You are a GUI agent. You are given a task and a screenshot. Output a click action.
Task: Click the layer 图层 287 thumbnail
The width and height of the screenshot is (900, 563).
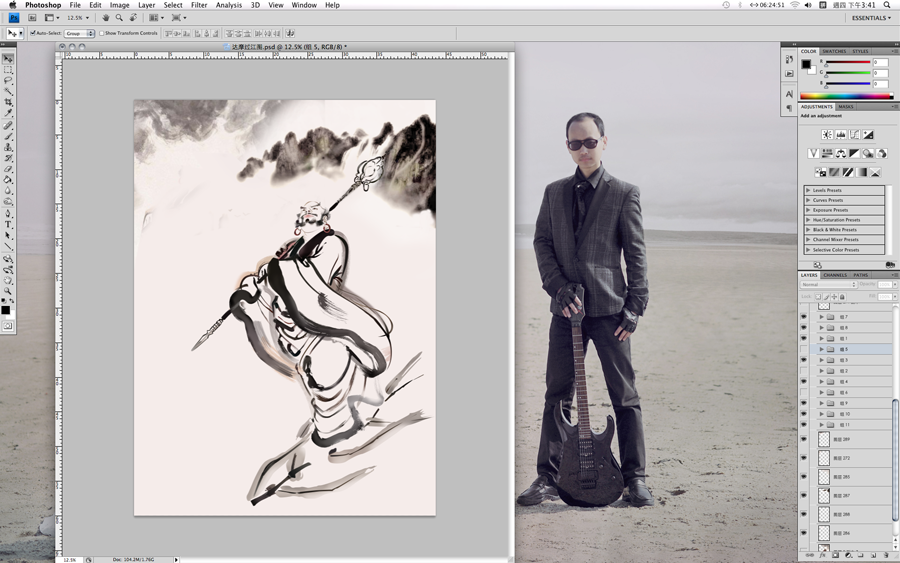point(824,495)
